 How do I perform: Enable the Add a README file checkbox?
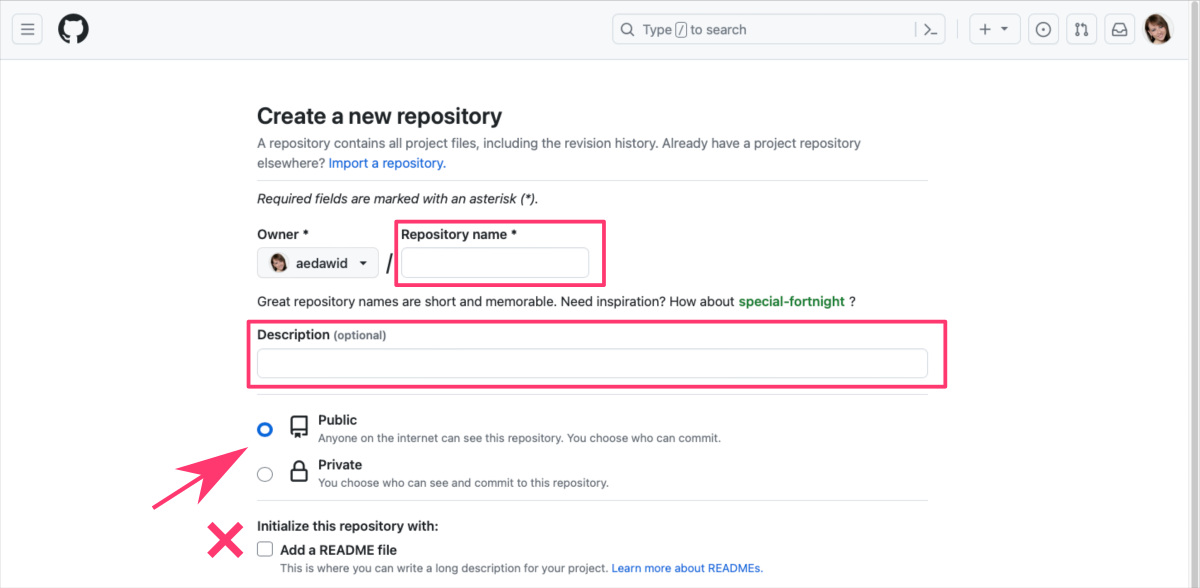[x=264, y=549]
